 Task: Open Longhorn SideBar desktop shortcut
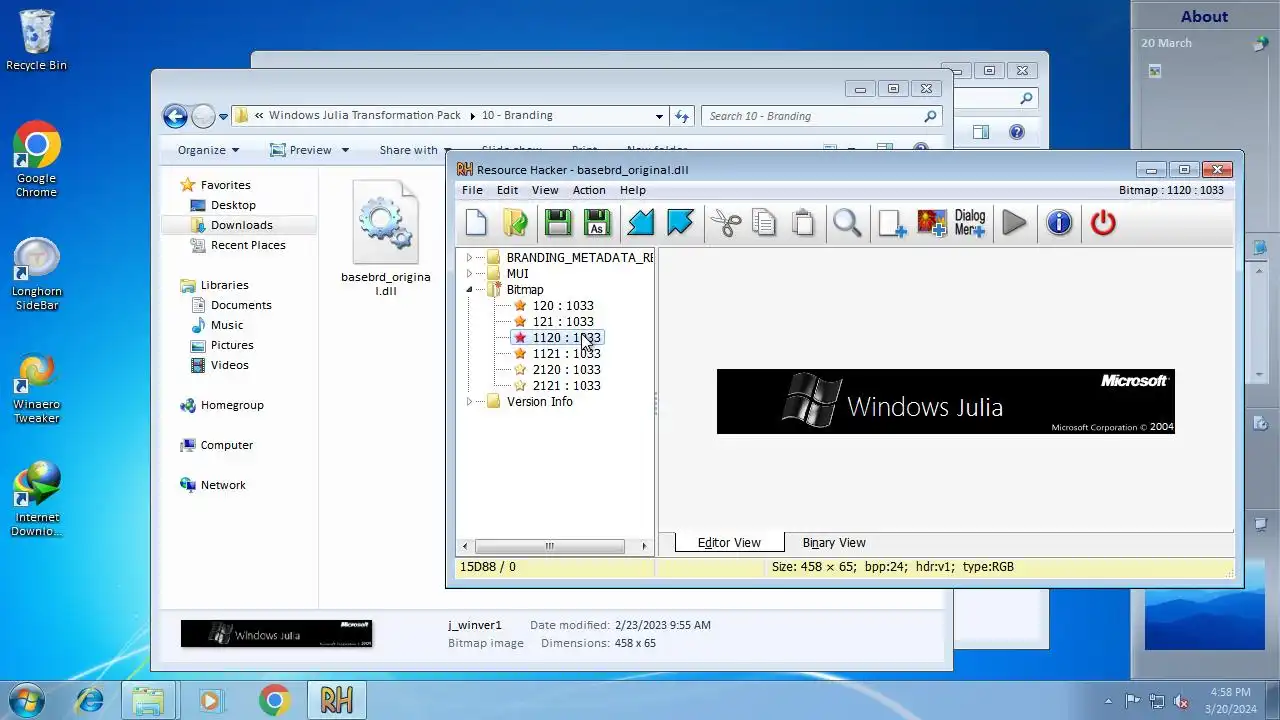coord(37,274)
